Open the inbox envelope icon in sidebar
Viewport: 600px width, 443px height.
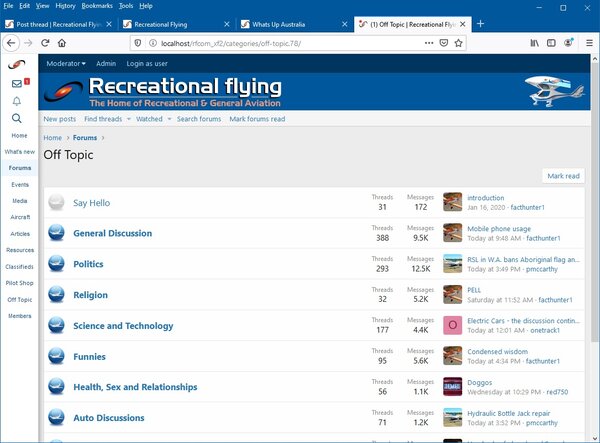tap(18, 83)
